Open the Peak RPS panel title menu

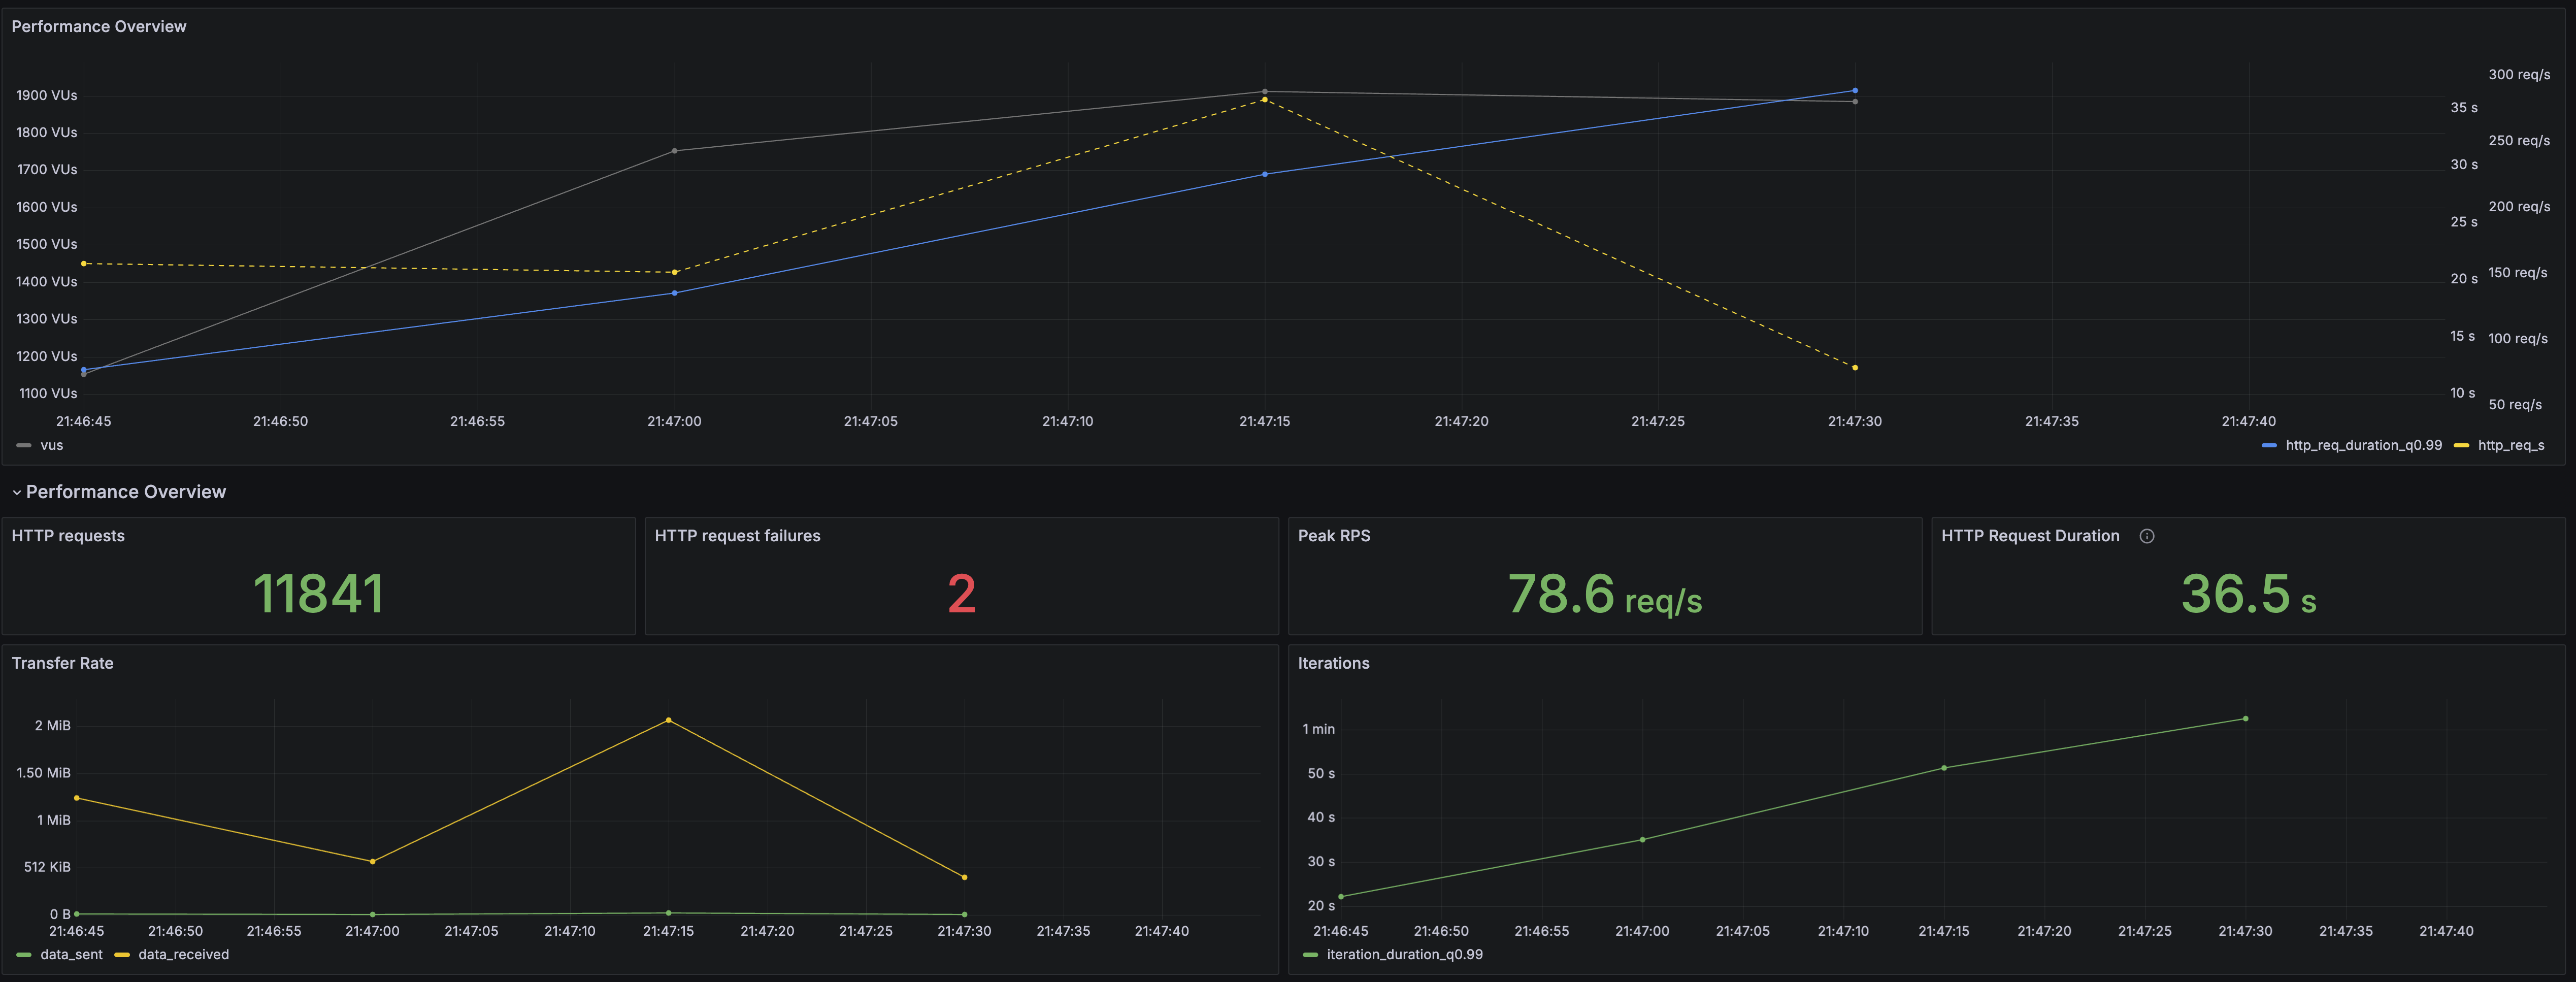1333,536
